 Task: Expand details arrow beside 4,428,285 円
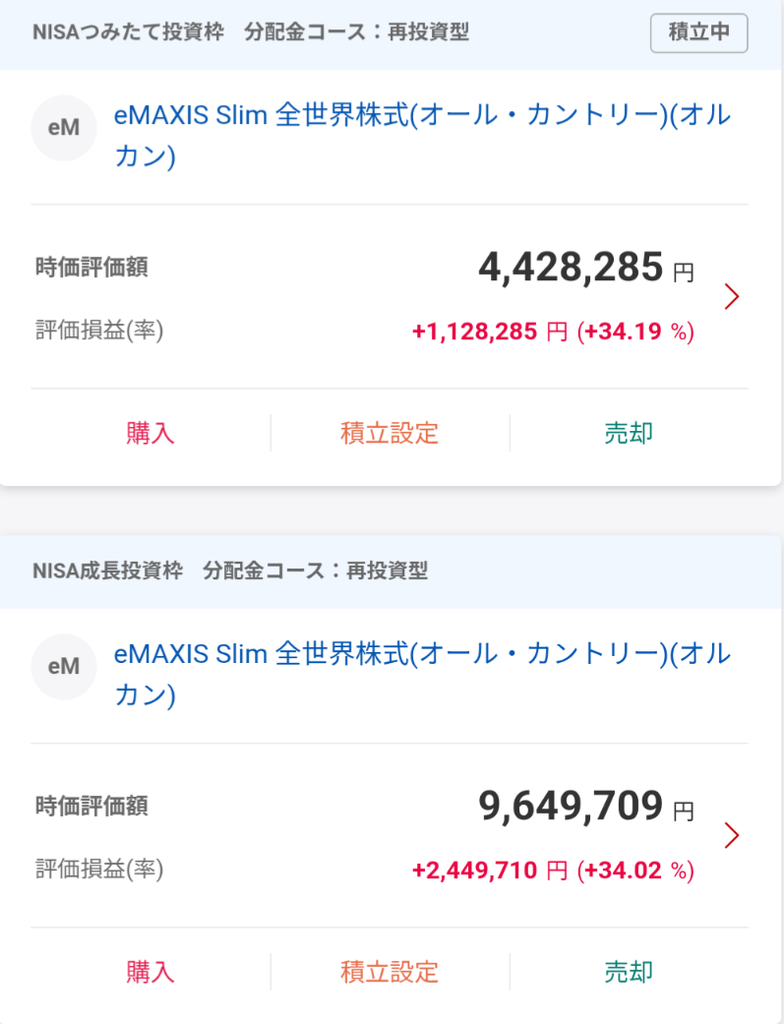732,296
